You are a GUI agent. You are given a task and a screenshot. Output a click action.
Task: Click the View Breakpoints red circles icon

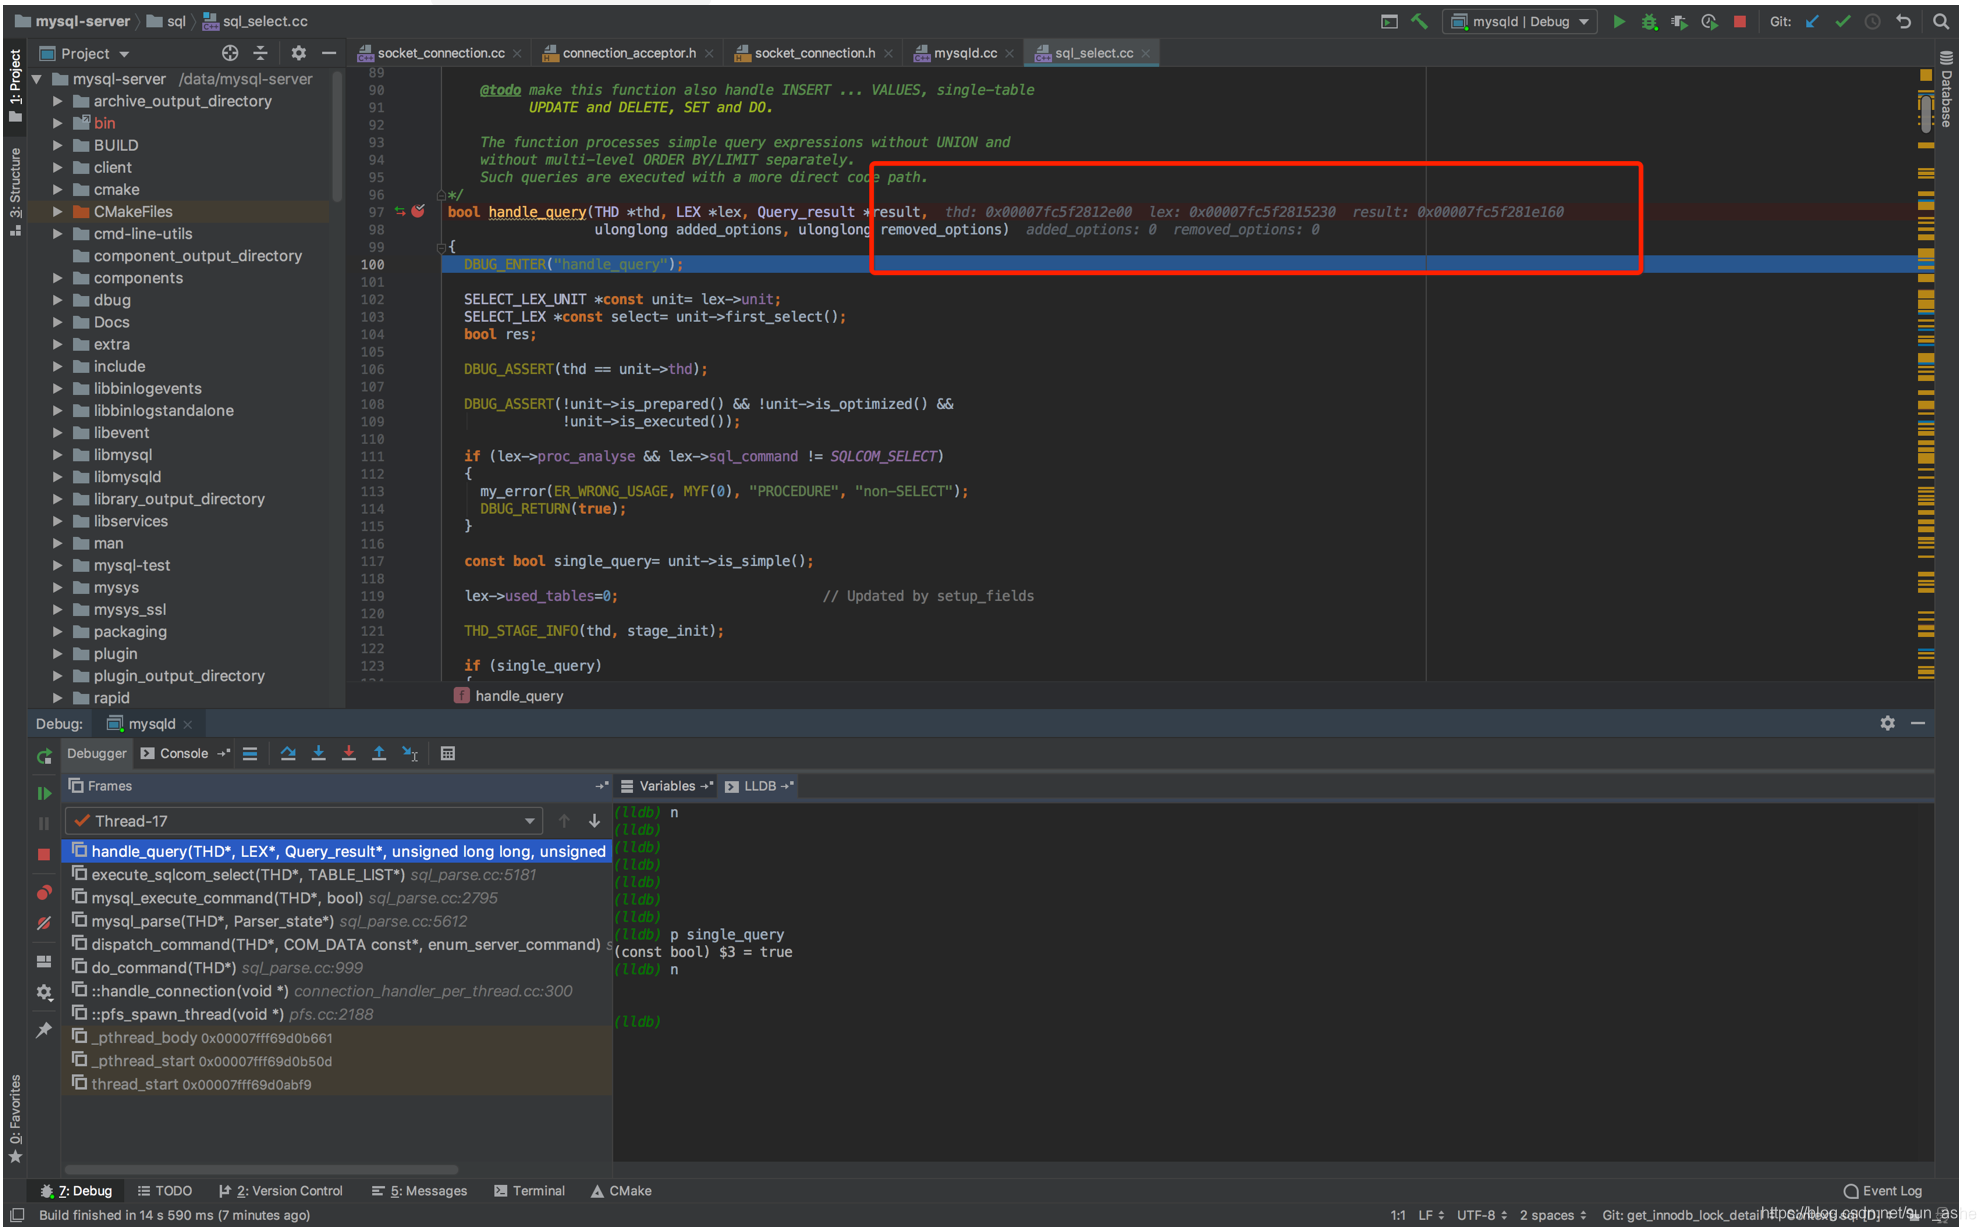[44, 892]
